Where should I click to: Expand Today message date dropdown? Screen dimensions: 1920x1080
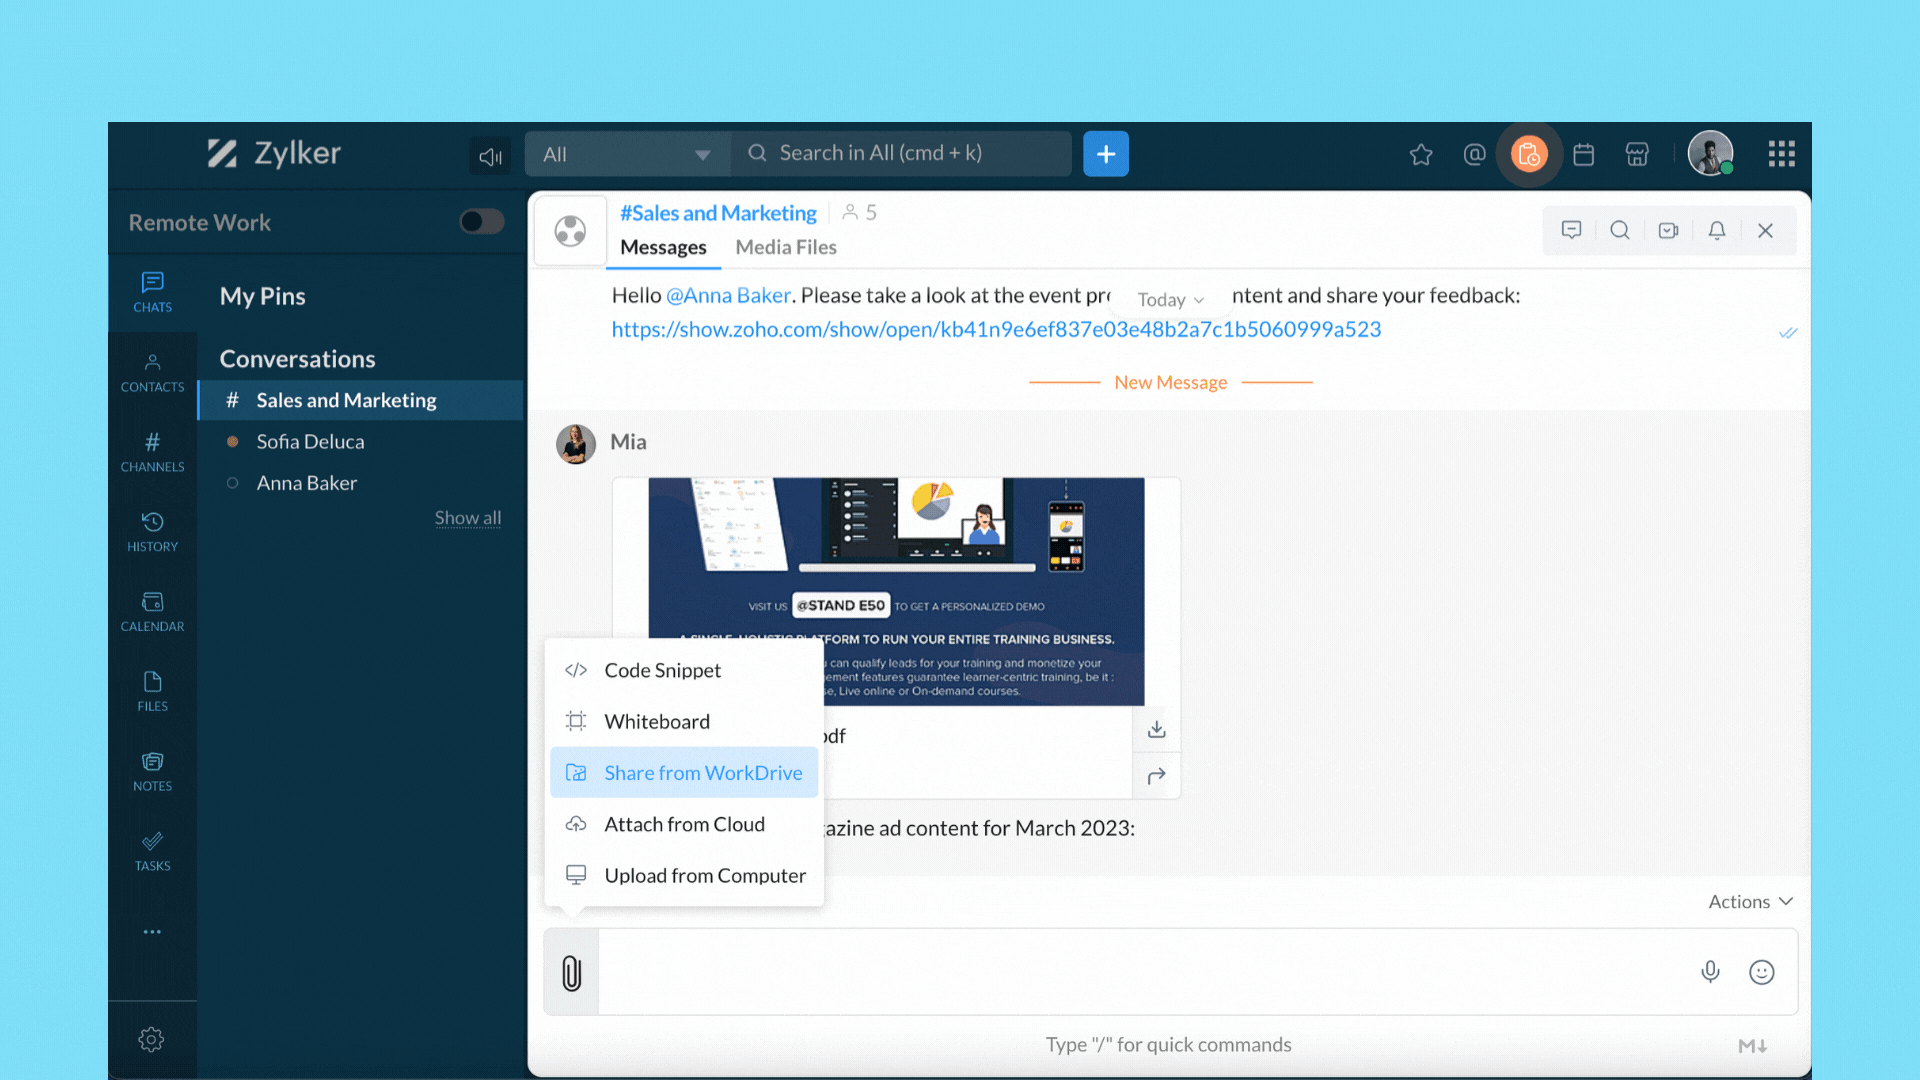(1170, 297)
